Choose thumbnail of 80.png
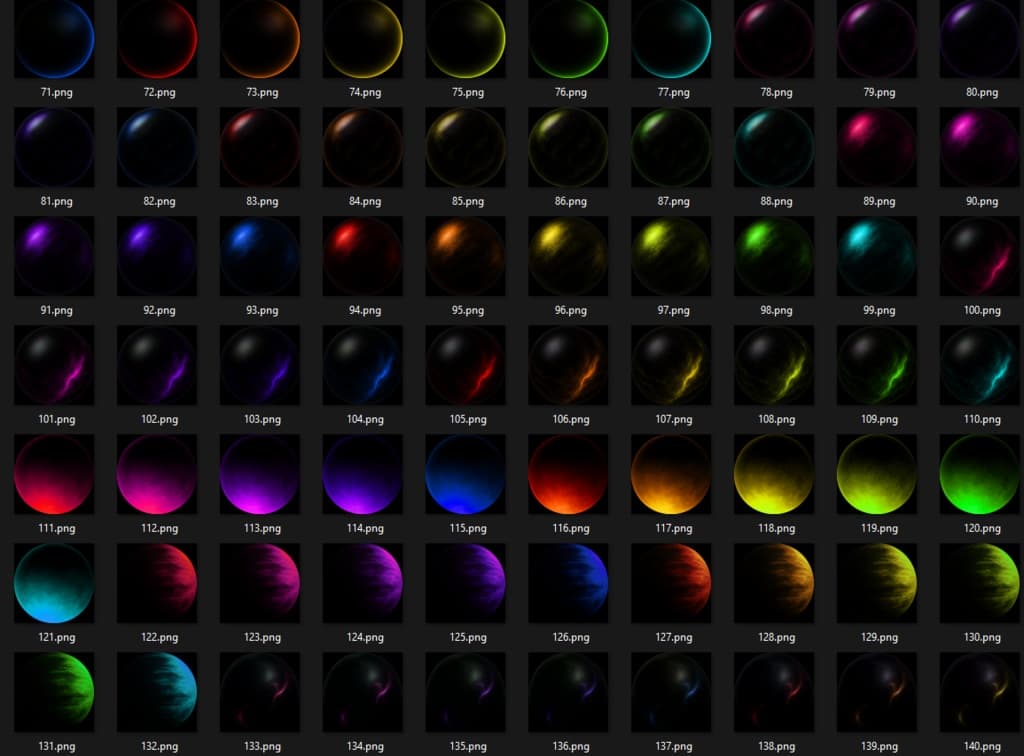Screen dimensions: 1024x756 (x=980, y=39)
